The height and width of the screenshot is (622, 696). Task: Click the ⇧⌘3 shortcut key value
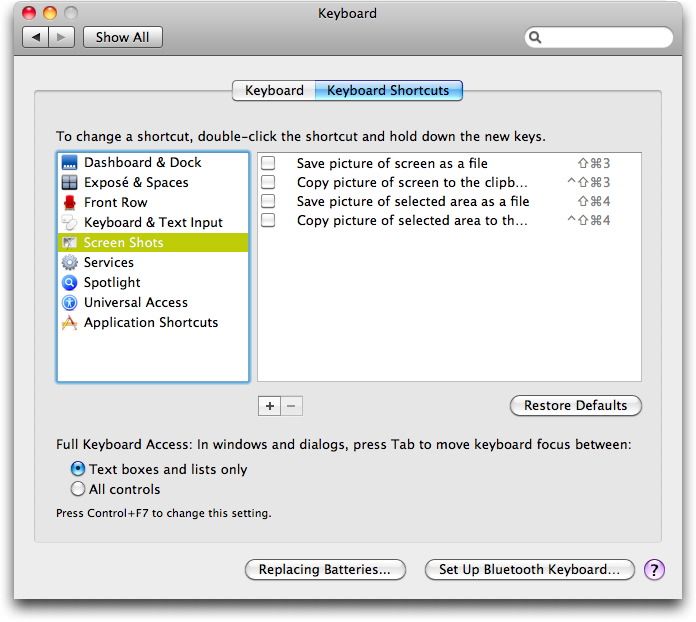tap(594, 163)
